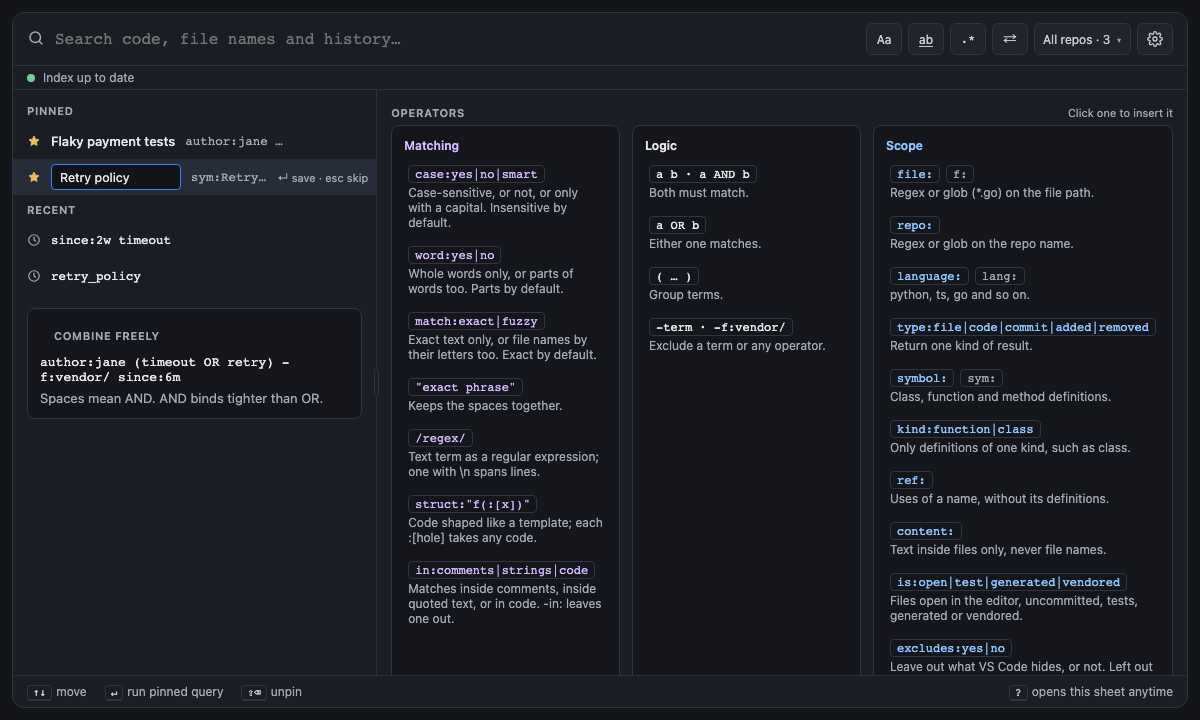
Task: Insert /regex/ operator
Action: [440, 438]
